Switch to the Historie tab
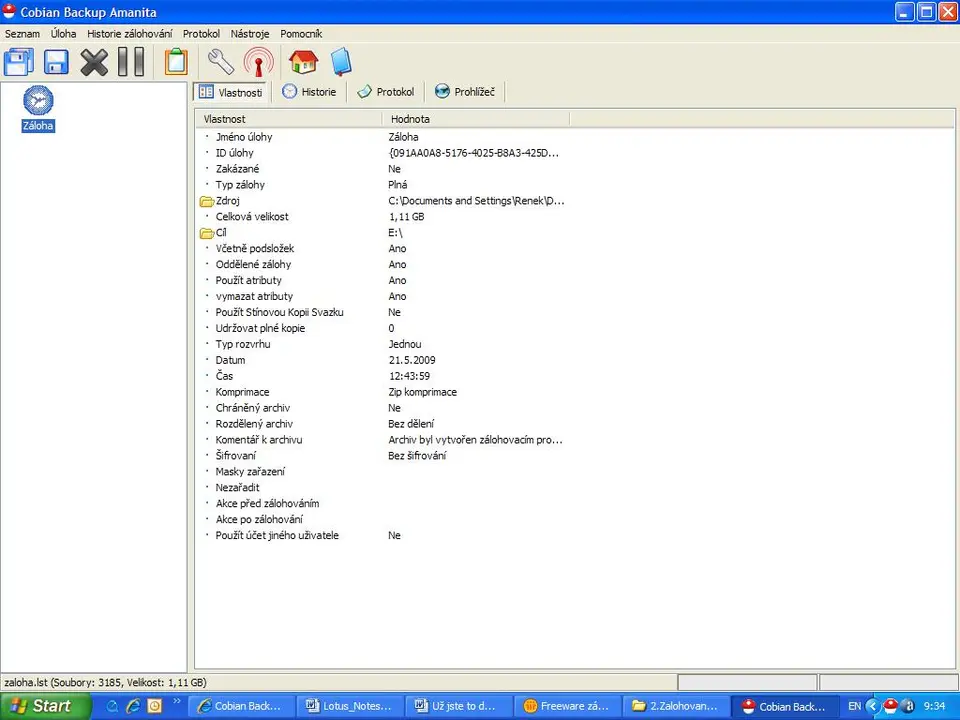This screenshot has width=960, height=720. (x=309, y=92)
